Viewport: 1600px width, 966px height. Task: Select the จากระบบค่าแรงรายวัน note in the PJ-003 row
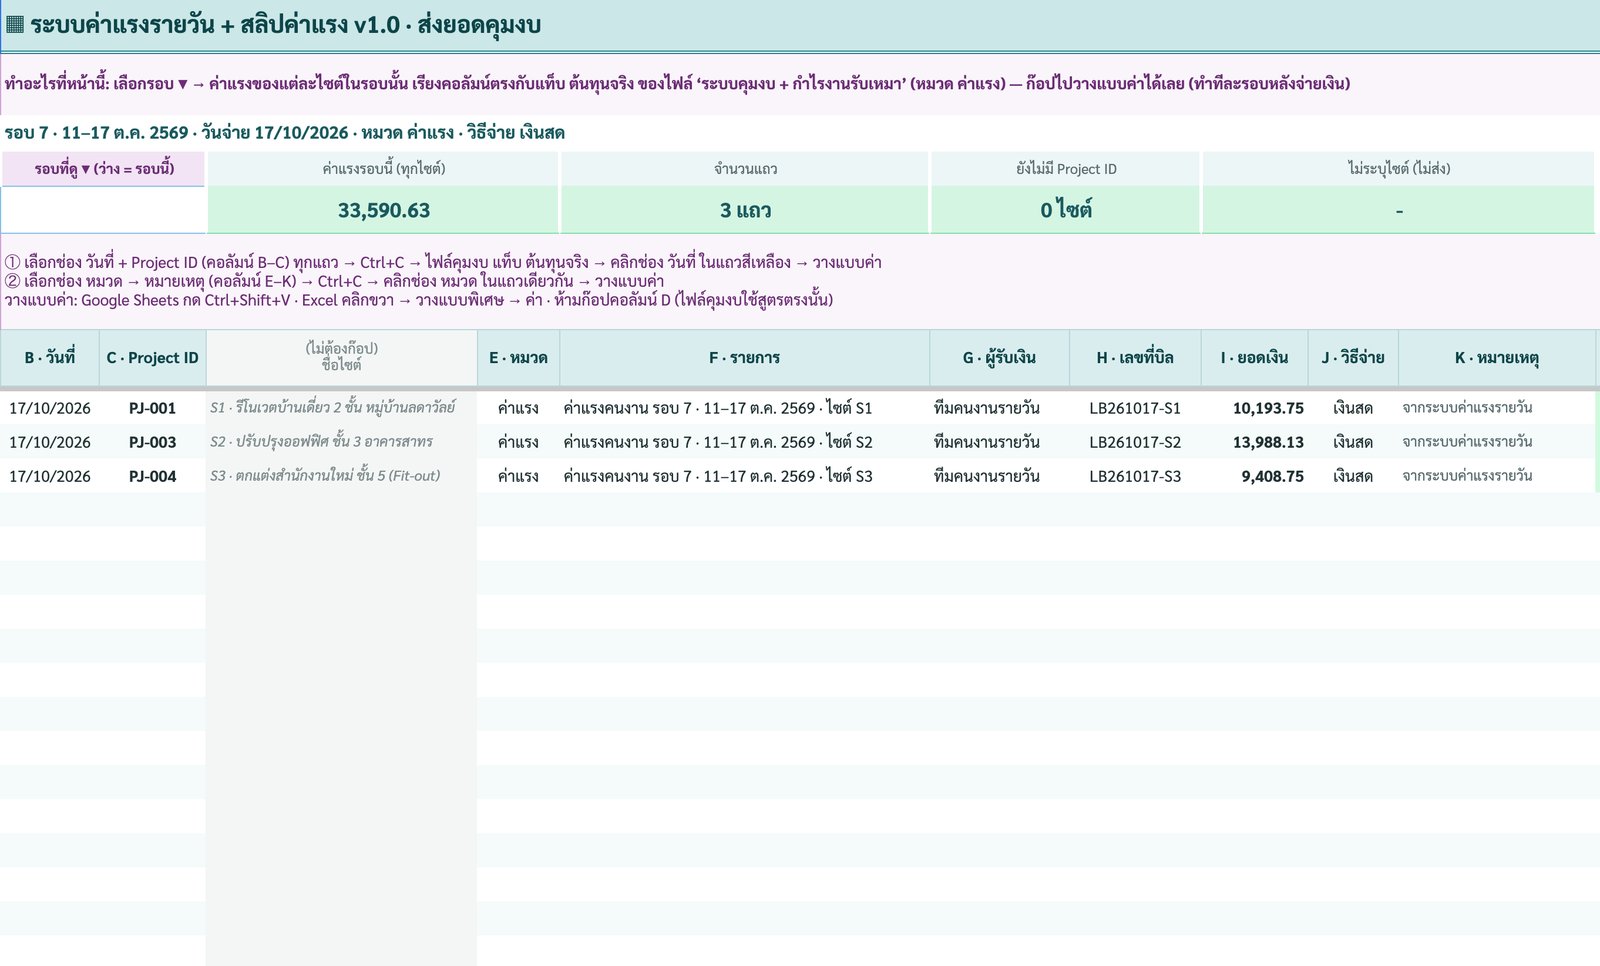(x=1497, y=442)
